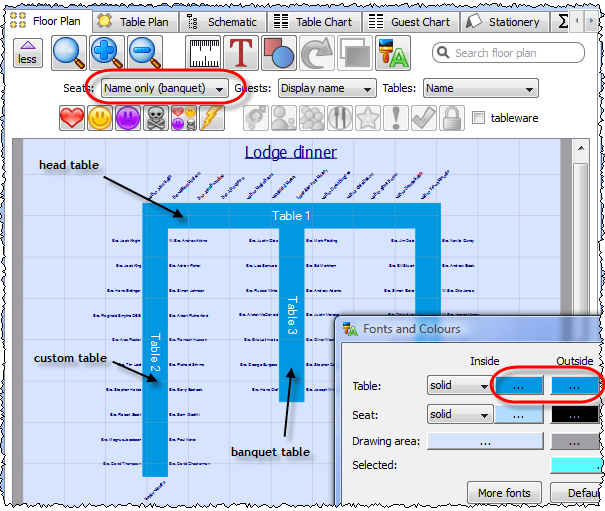The width and height of the screenshot is (605, 511).
Task: Click the single person silhouette icon
Action: pos(284,118)
